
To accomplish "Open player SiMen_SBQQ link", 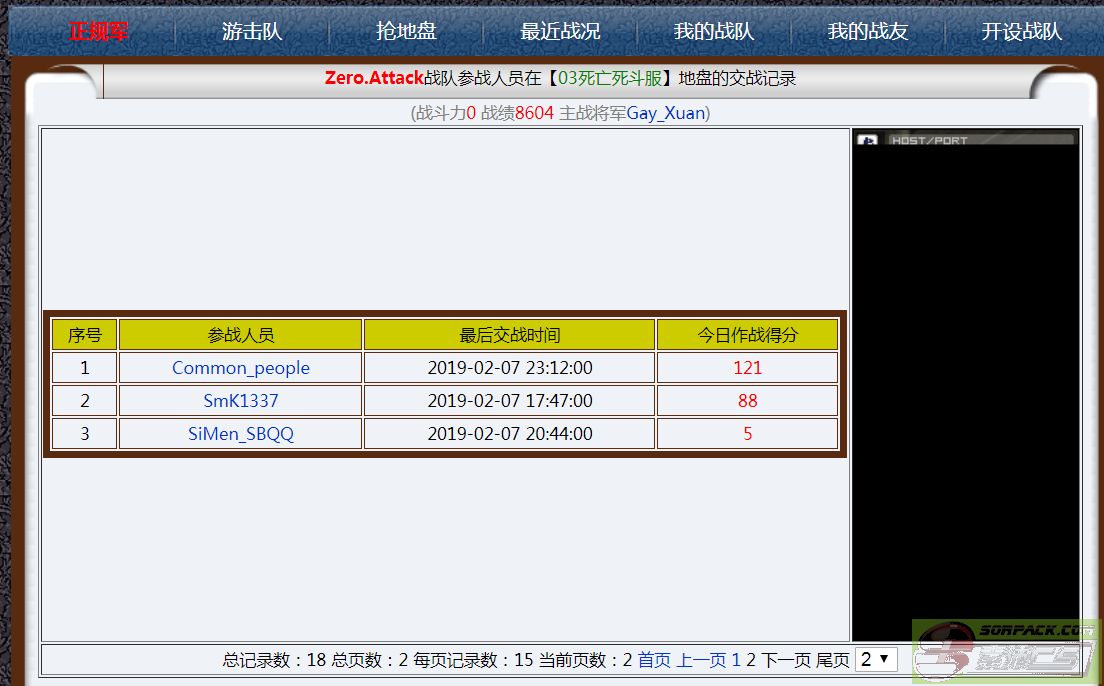I will pyautogui.click(x=241, y=434).
